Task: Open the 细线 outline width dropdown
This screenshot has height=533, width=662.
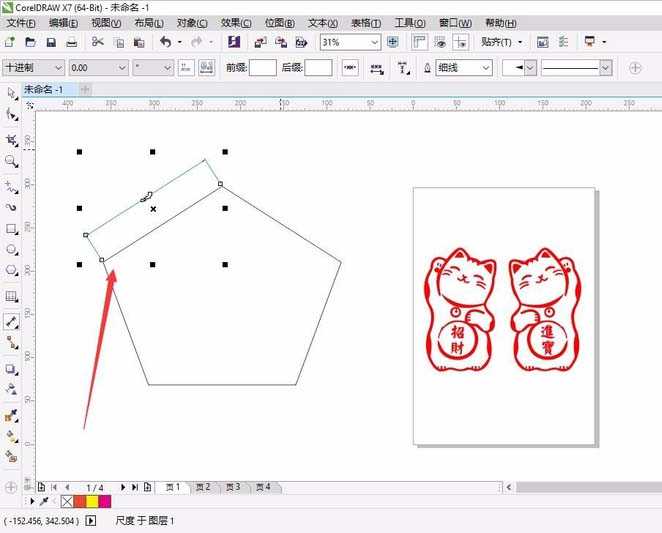Action: (486, 67)
